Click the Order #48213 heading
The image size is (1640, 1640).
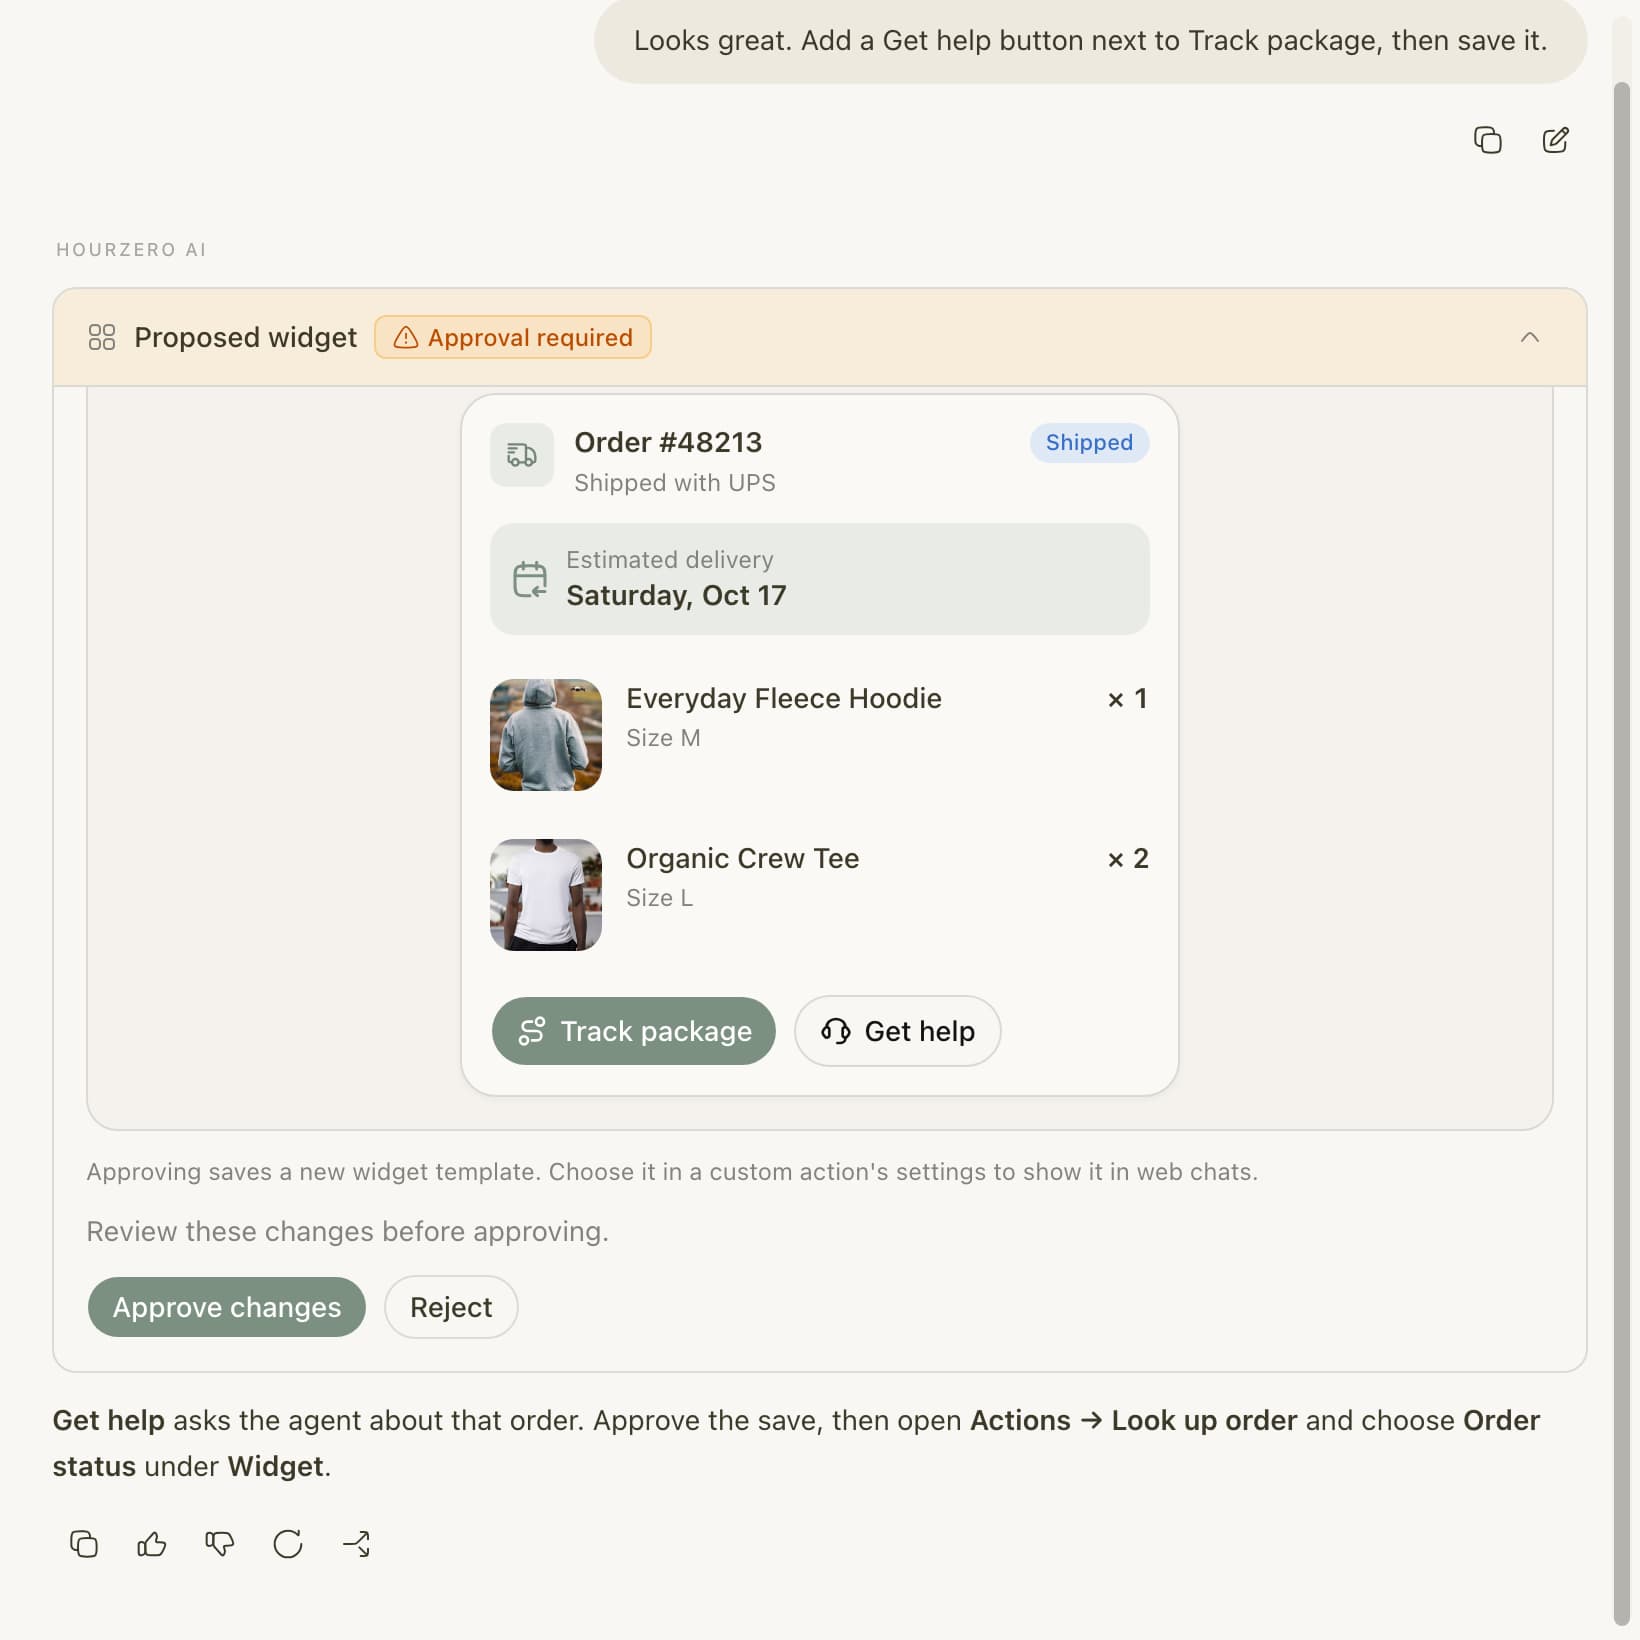point(668,442)
